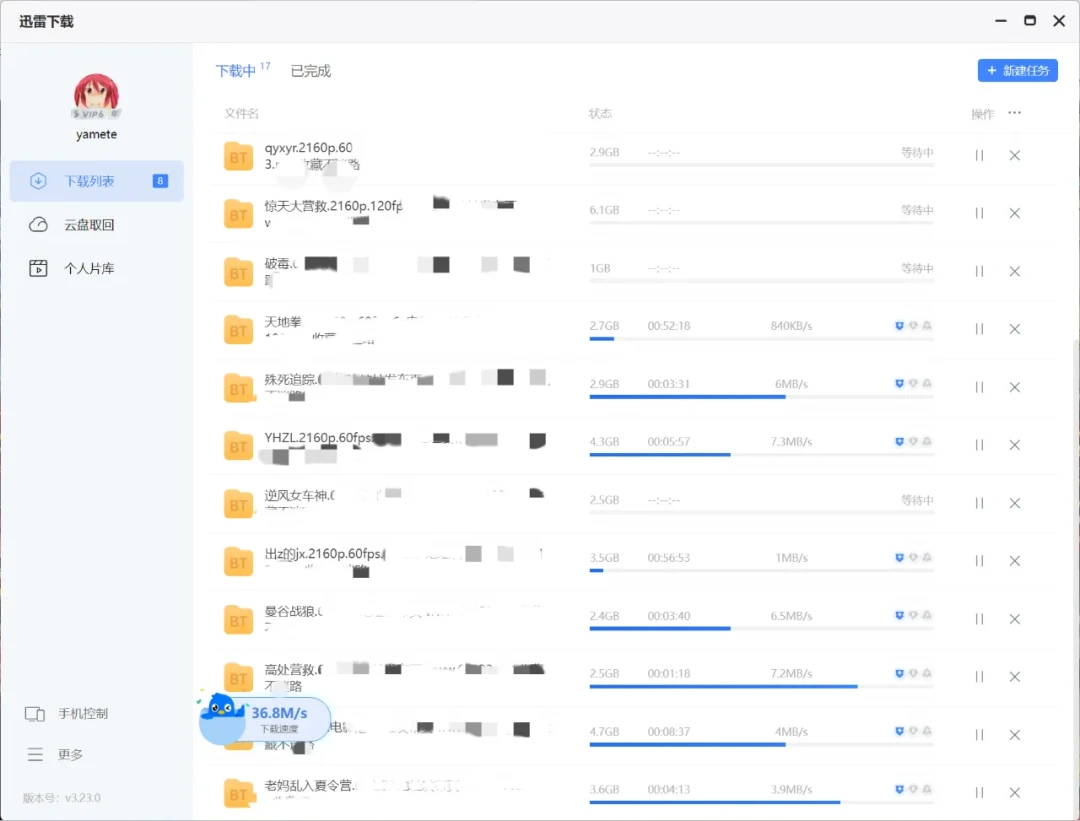This screenshot has width=1080, height=821.
Task: Pause the 4.7GB download task
Action: tap(979, 735)
